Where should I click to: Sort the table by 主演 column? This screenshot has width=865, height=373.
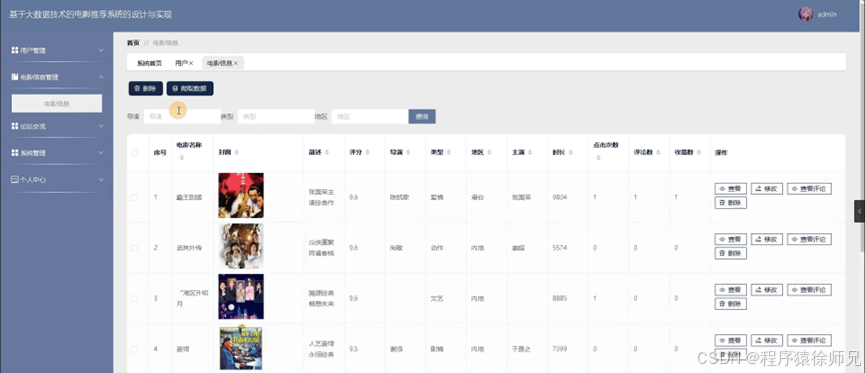coord(530,152)
